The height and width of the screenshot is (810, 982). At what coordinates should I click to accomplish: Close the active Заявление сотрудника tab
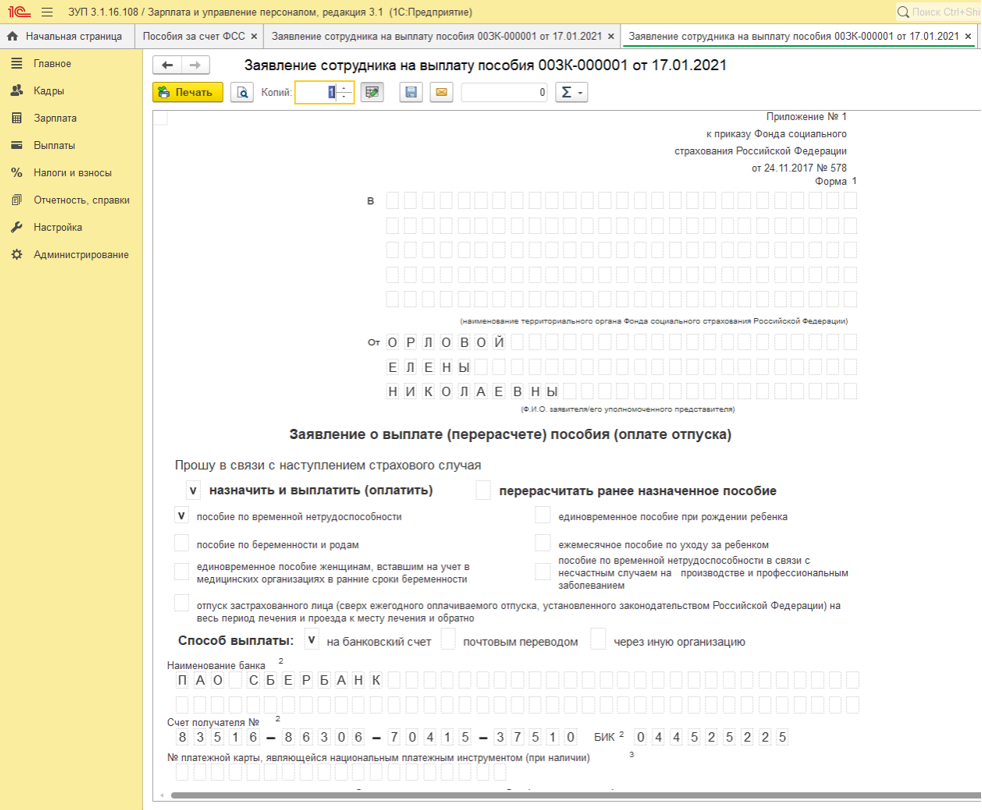(x=968, y=37)
